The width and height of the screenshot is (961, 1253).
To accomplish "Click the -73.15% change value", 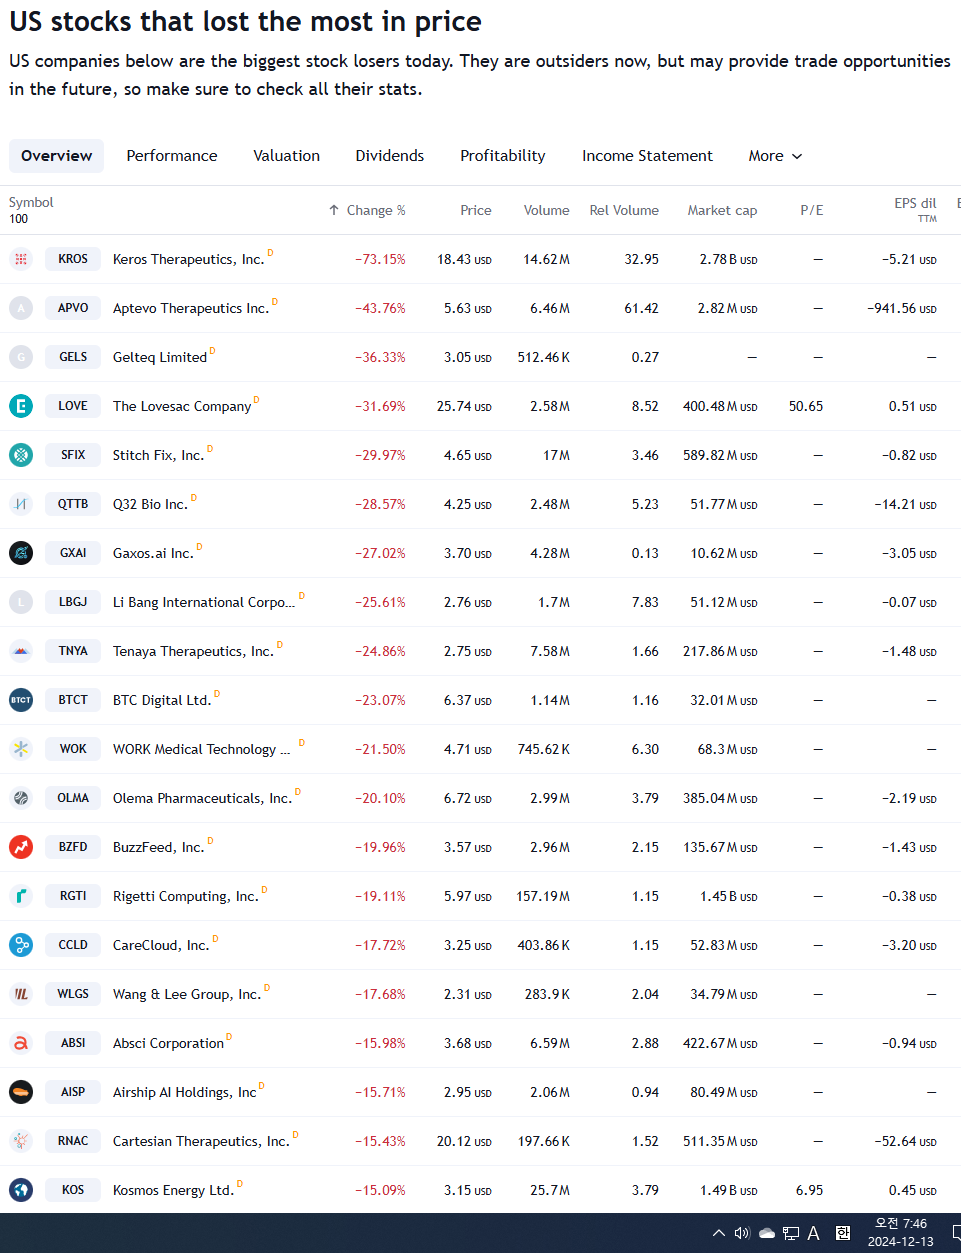I will click(381, 259).
